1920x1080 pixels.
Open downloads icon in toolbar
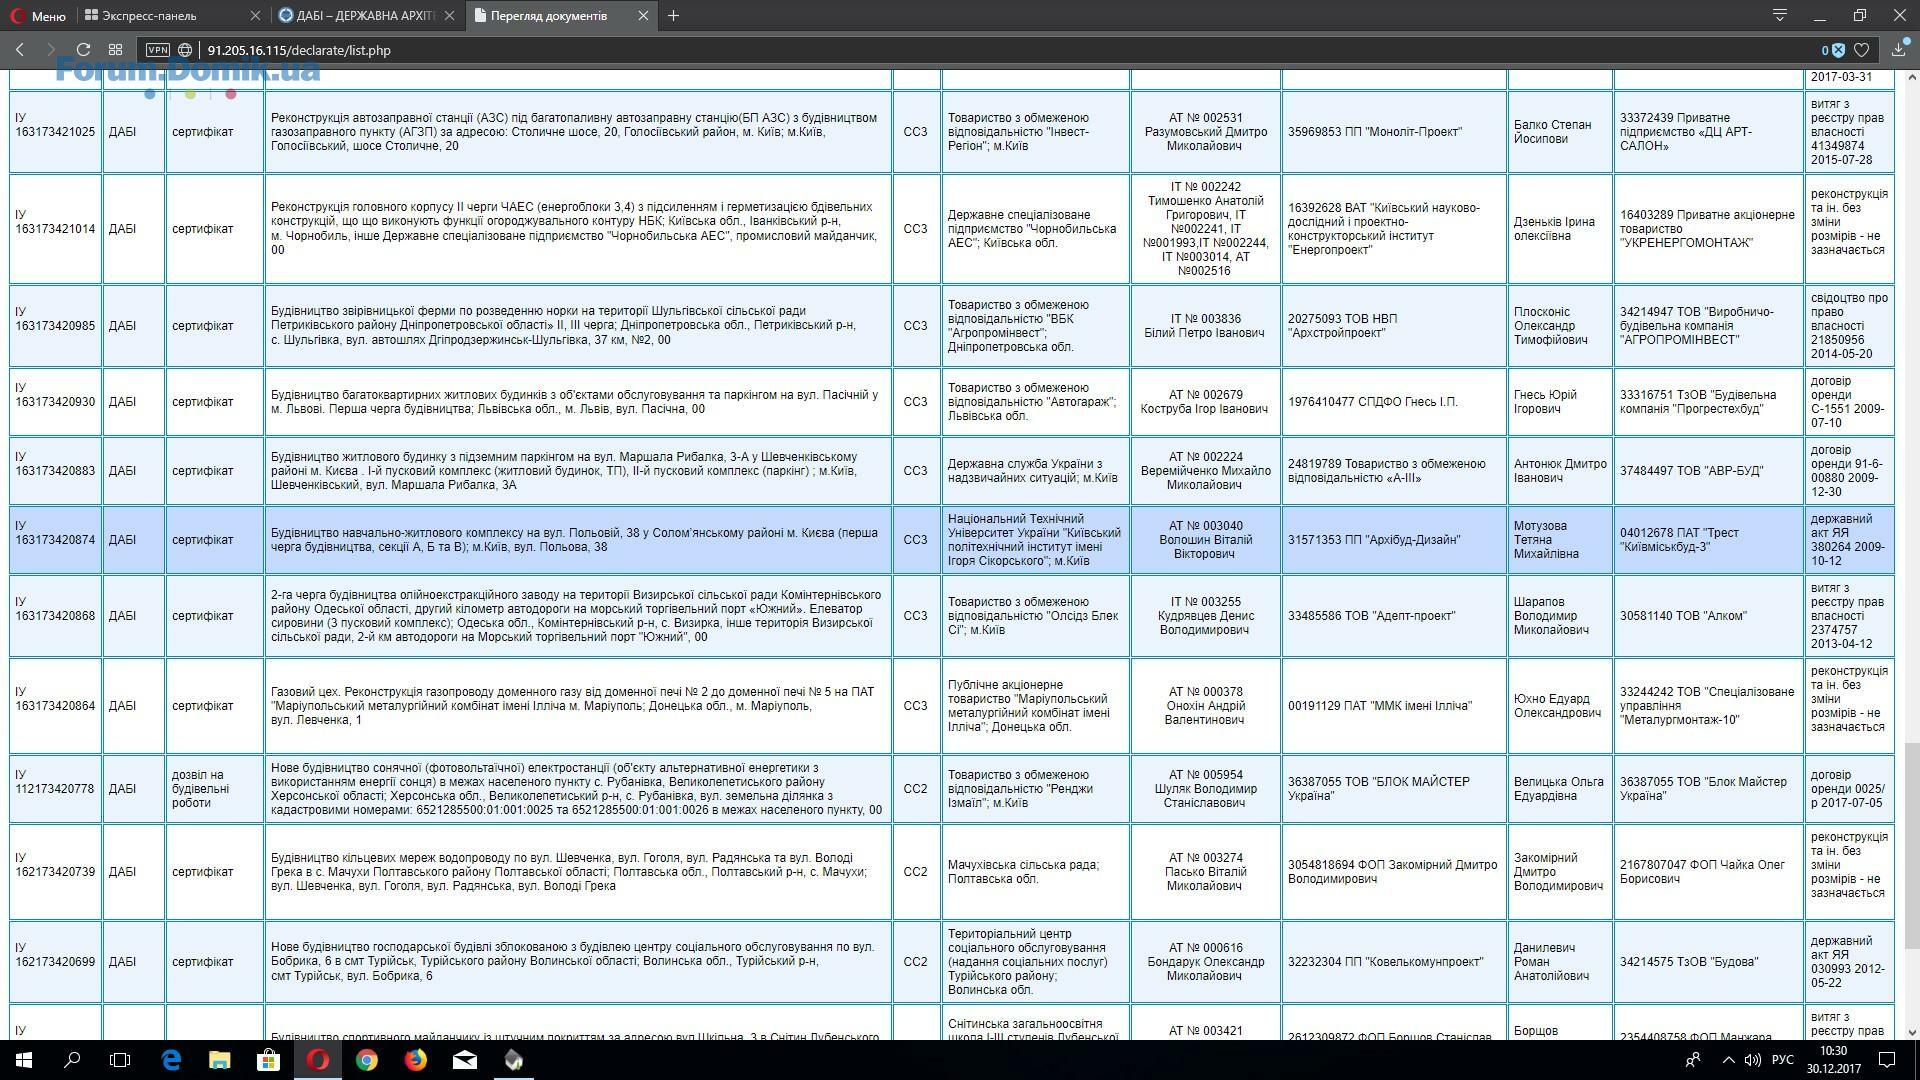point(1898,49)
